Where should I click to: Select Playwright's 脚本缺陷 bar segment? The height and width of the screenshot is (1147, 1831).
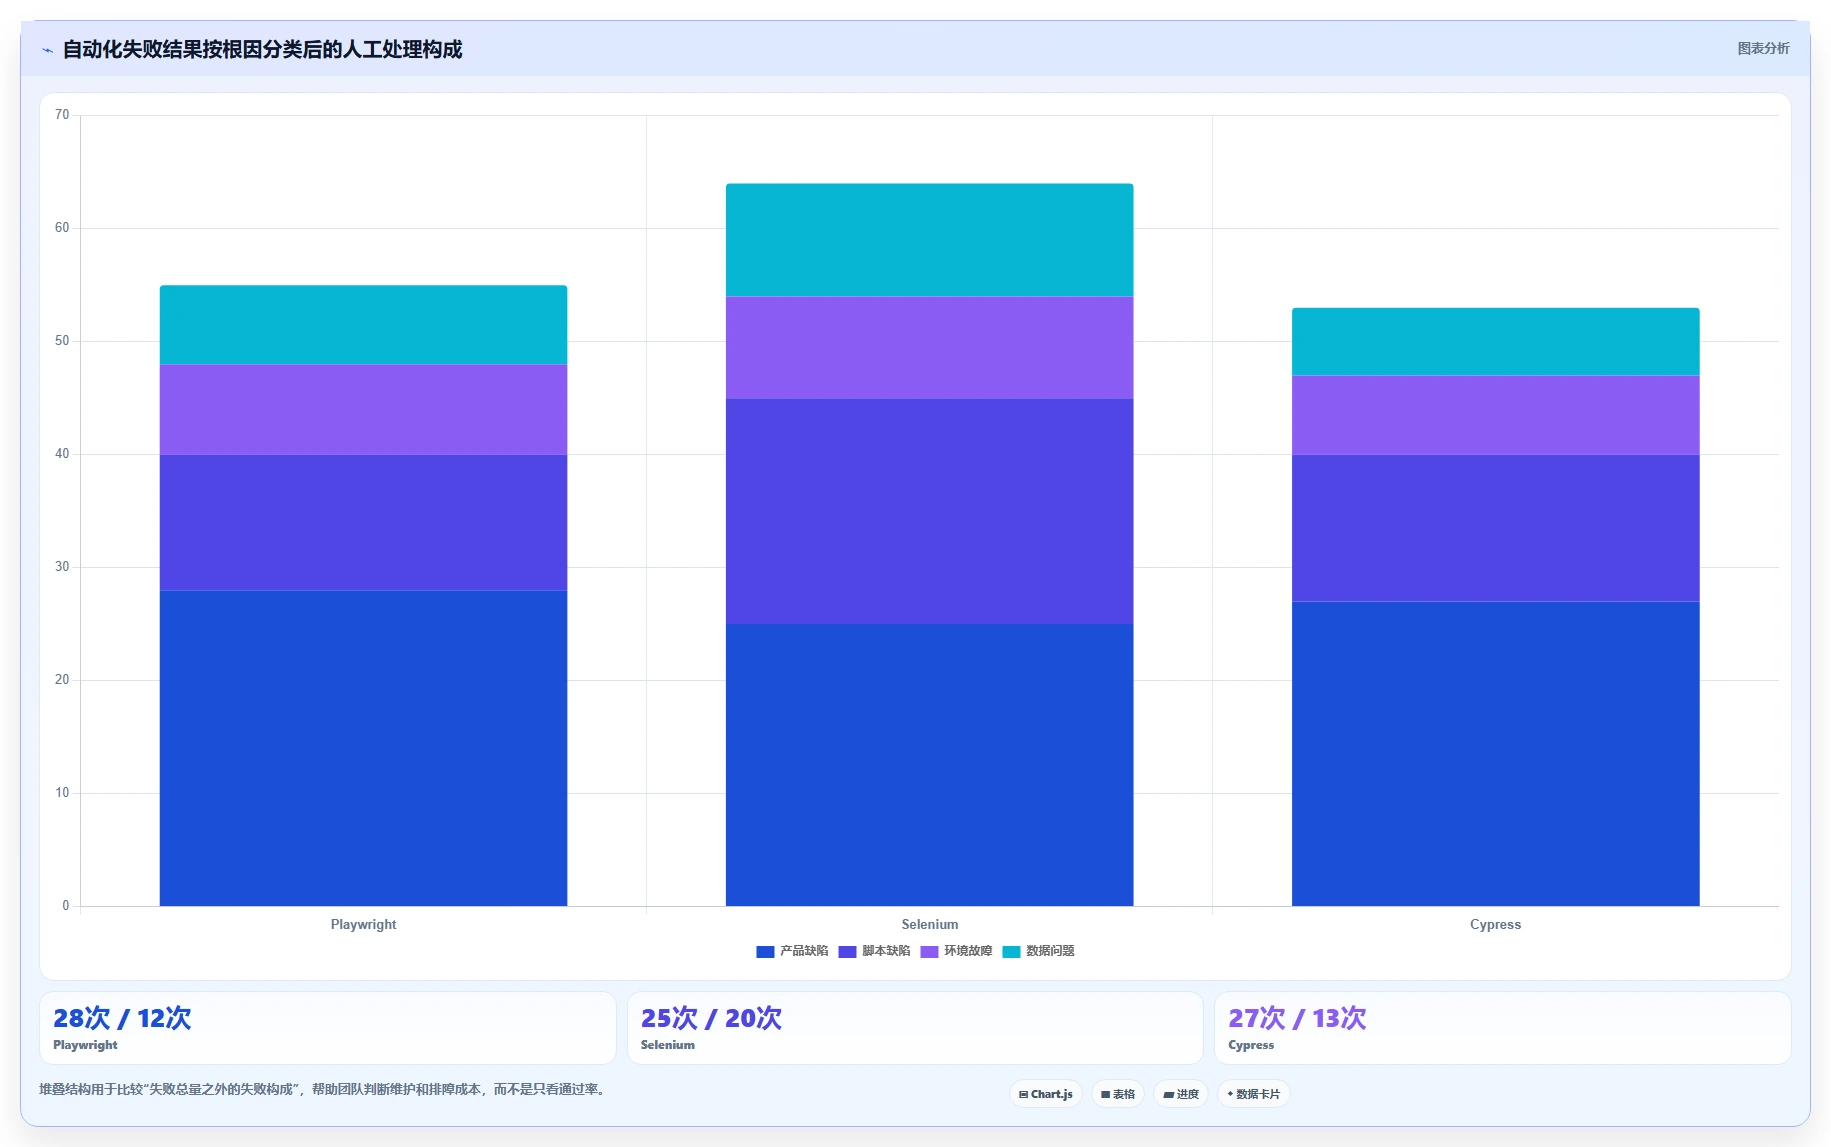(x=363, y=522)
